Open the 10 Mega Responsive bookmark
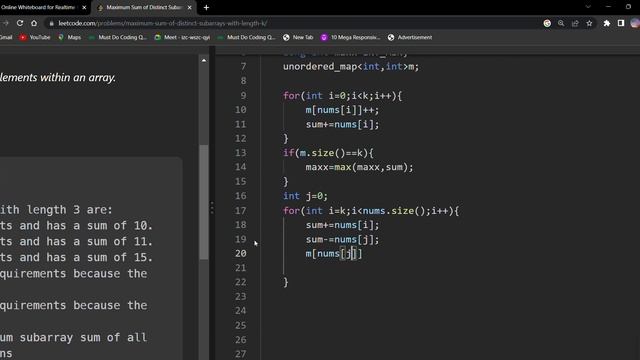This screenshot has width=640, height=360. (350, 37)
